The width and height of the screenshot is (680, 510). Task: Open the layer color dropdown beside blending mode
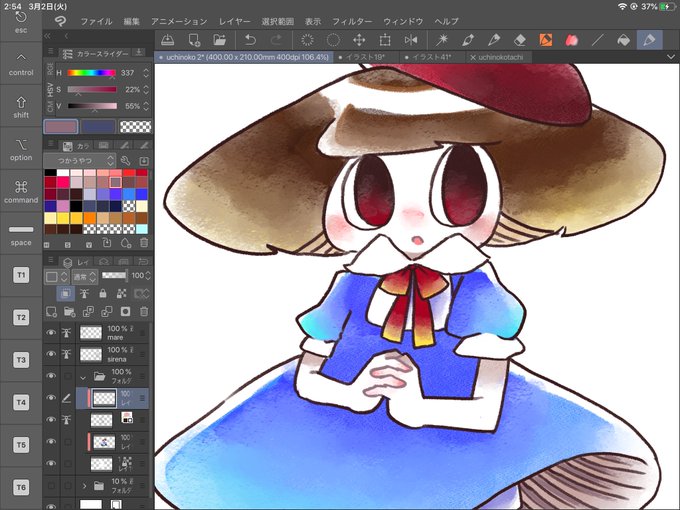(56, 276)
